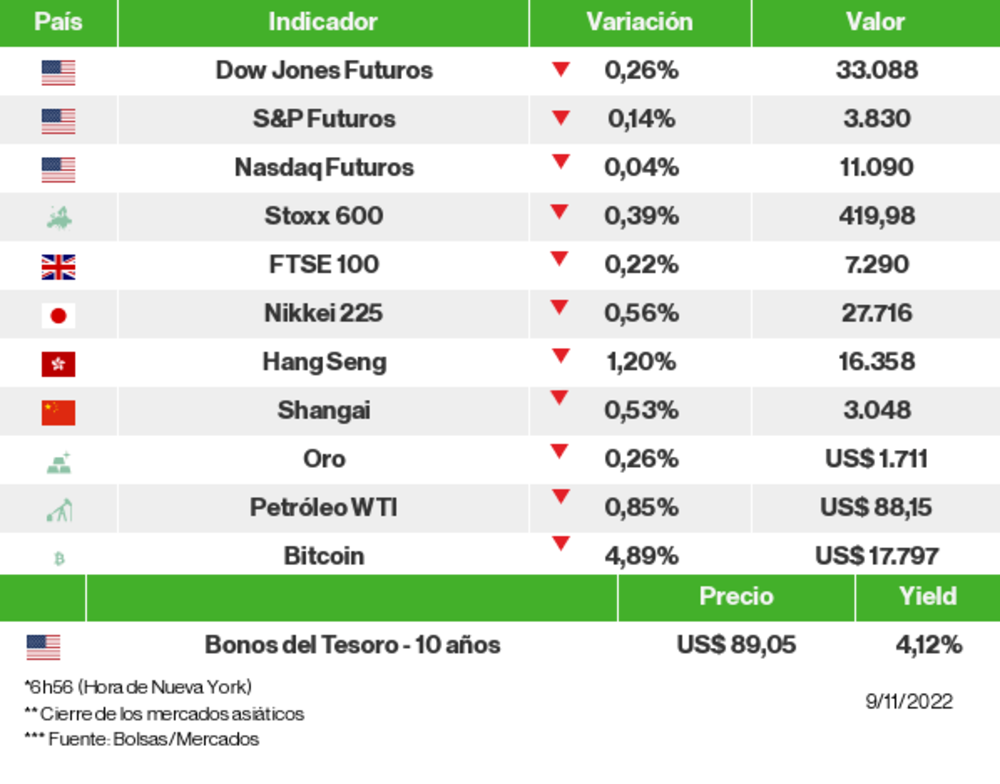Screen dimensions: 1000x784
Task: Click the Japan flag beside Nikkei 225
Action: point(58,316)
